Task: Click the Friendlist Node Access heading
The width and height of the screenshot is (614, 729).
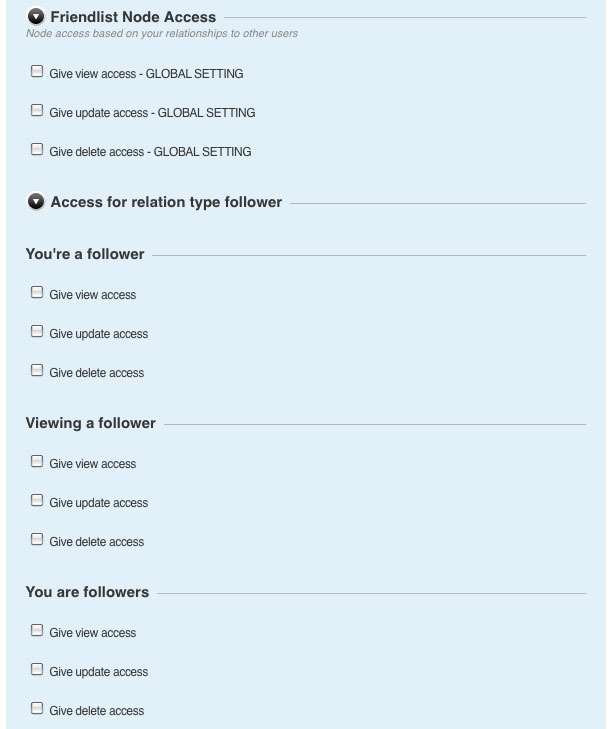Action: (133, 17)
